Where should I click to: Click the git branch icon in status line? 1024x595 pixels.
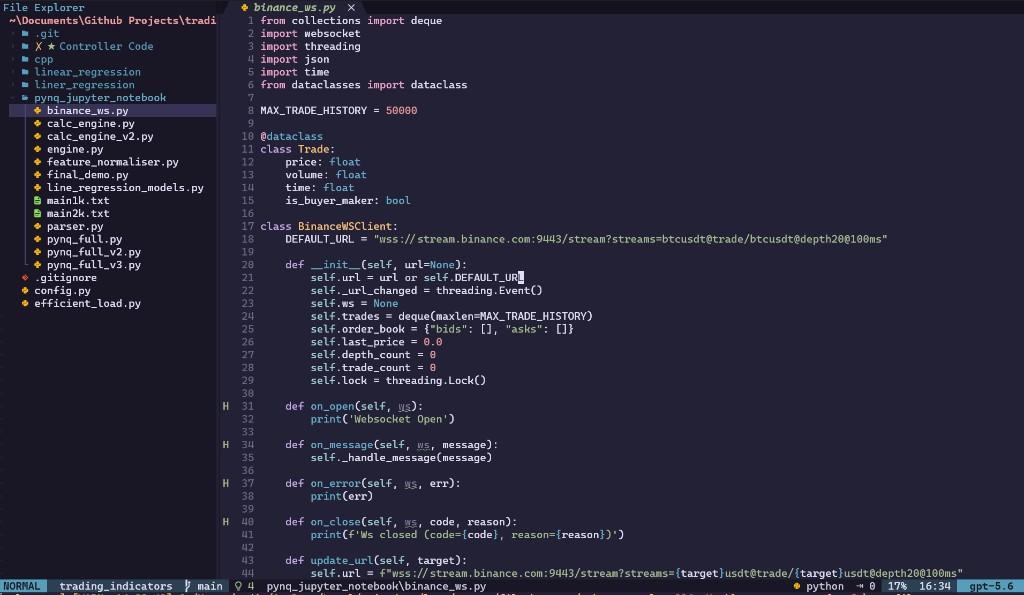[x=187, y=586]
